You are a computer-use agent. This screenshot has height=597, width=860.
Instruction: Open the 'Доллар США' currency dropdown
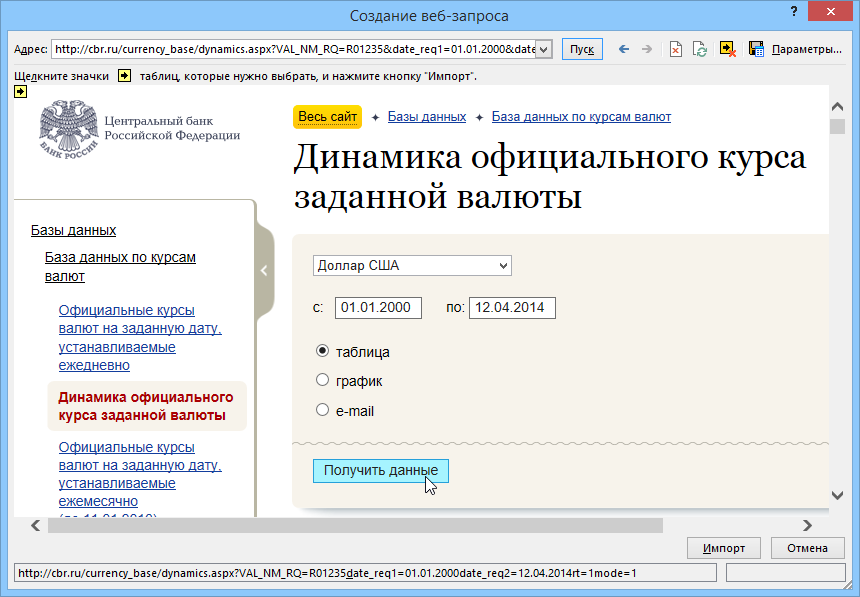click(x=411, y=265)
